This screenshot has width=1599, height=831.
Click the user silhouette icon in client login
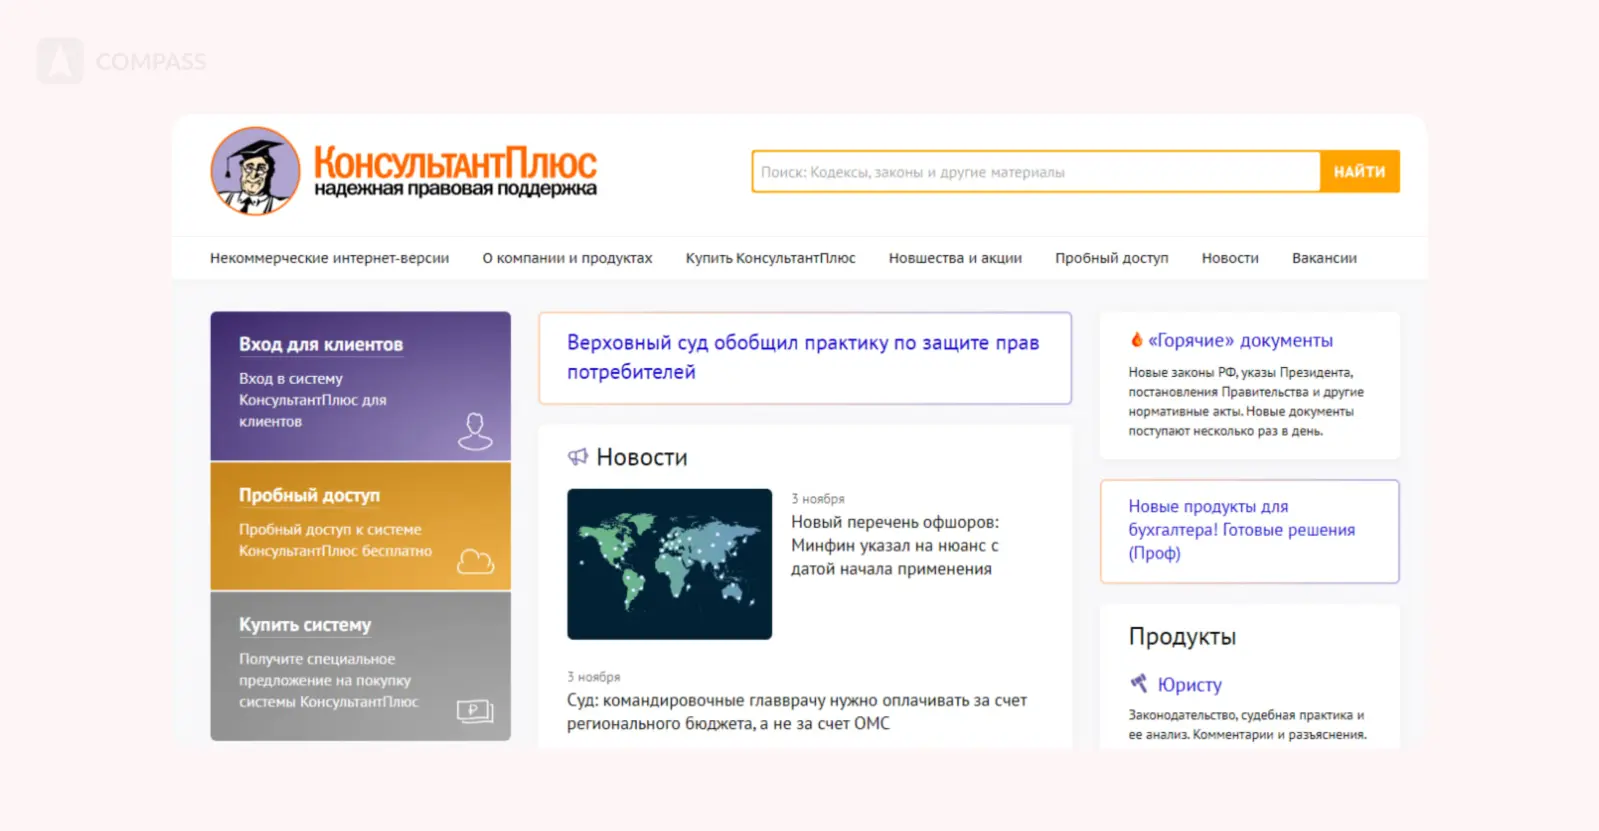pos(475,431)
